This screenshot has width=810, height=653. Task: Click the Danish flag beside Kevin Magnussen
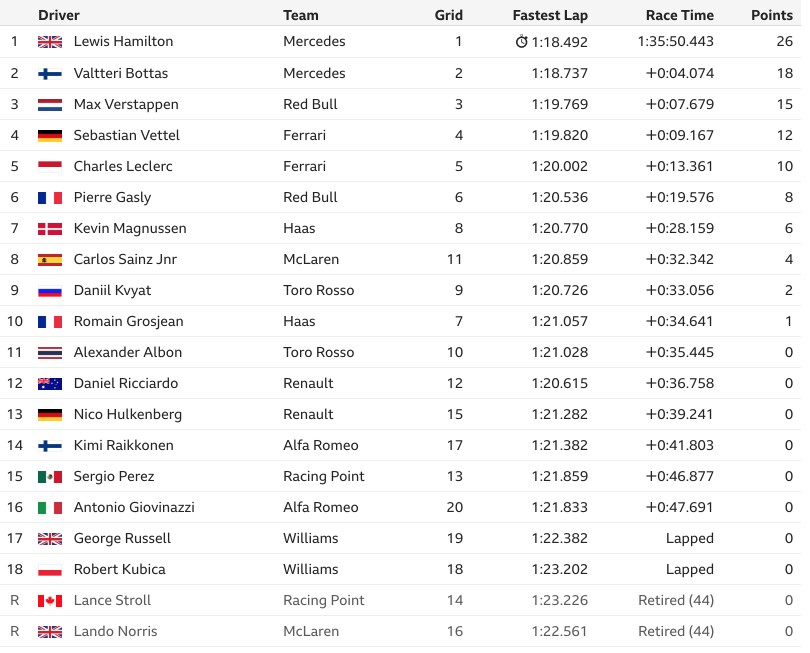(x=50, y=229)
